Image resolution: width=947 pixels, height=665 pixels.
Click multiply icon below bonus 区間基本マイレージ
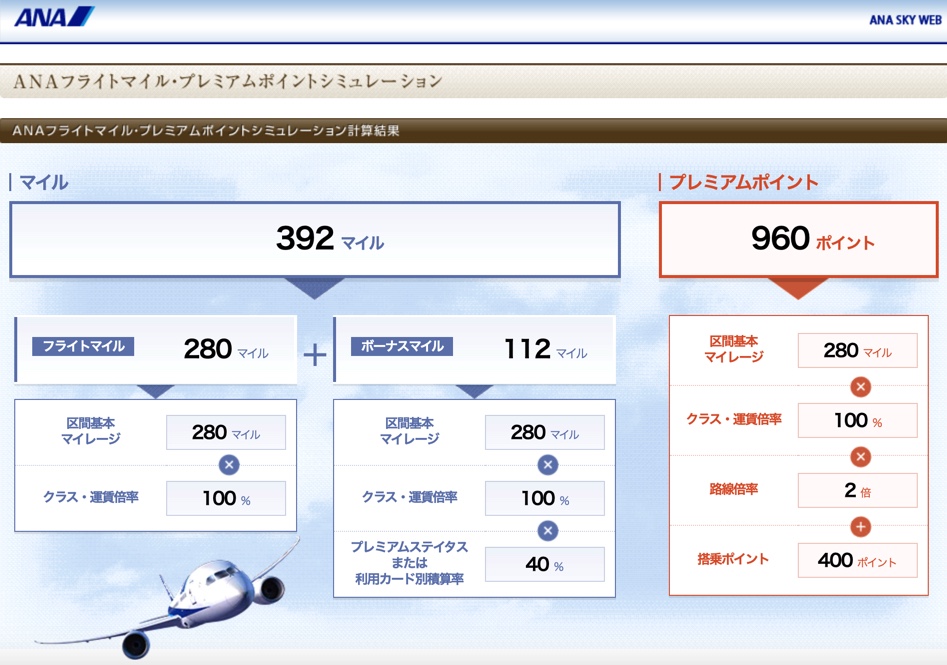(547, 465)
